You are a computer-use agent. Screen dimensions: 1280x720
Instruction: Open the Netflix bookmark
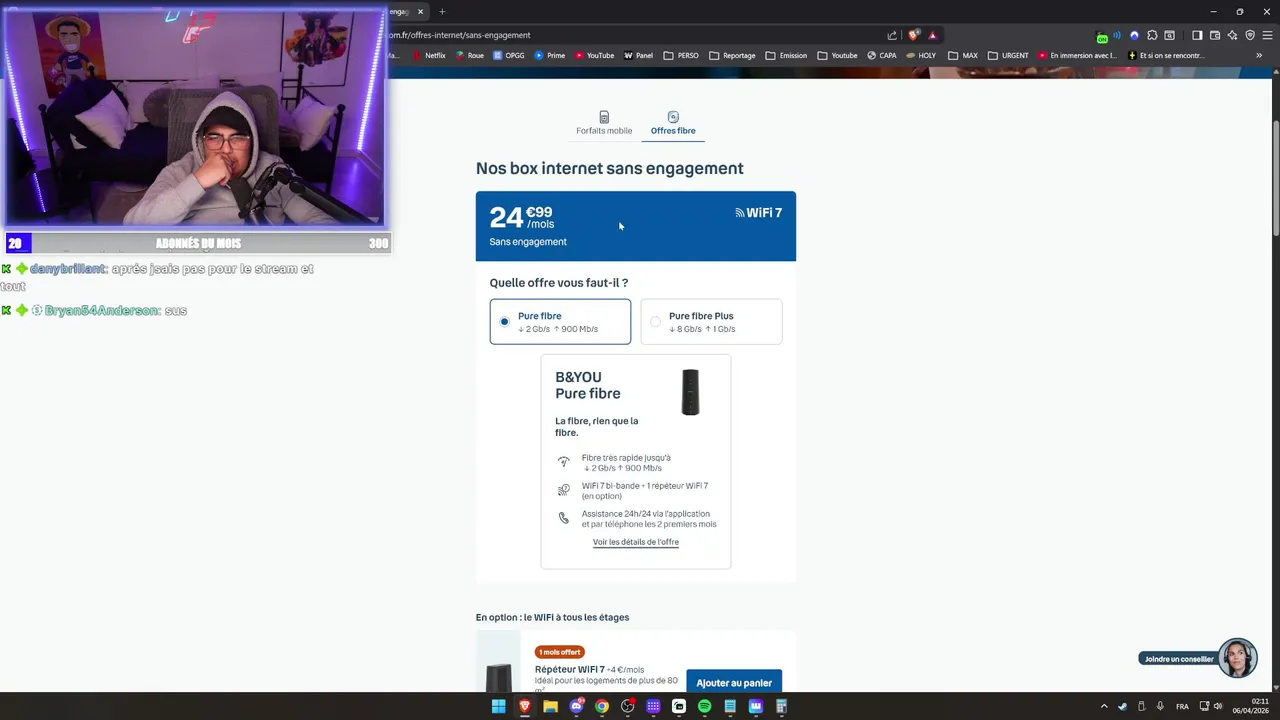pos(428,56)
